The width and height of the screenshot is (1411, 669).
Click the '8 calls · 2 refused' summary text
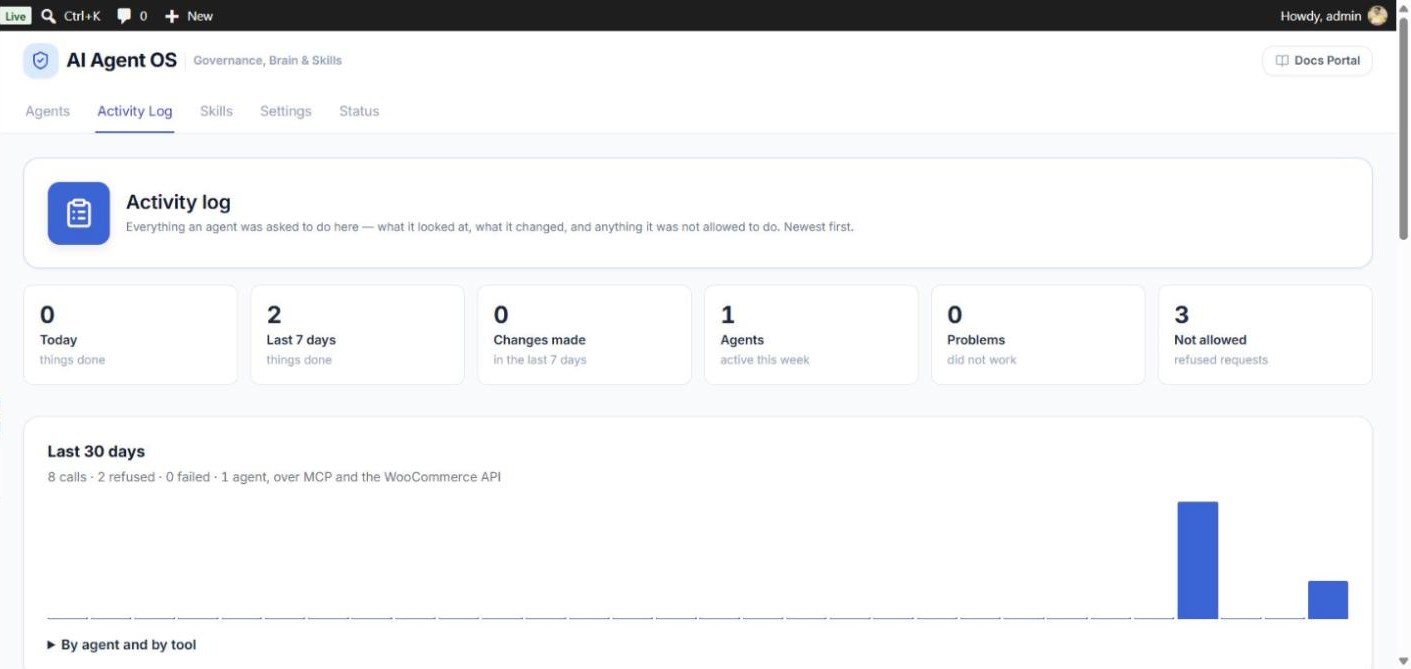274,477
